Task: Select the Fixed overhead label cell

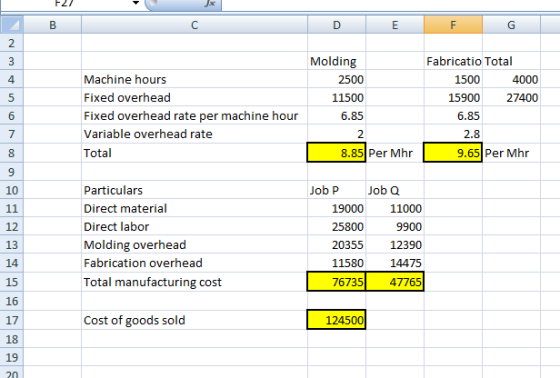Action: pos(194,98)
